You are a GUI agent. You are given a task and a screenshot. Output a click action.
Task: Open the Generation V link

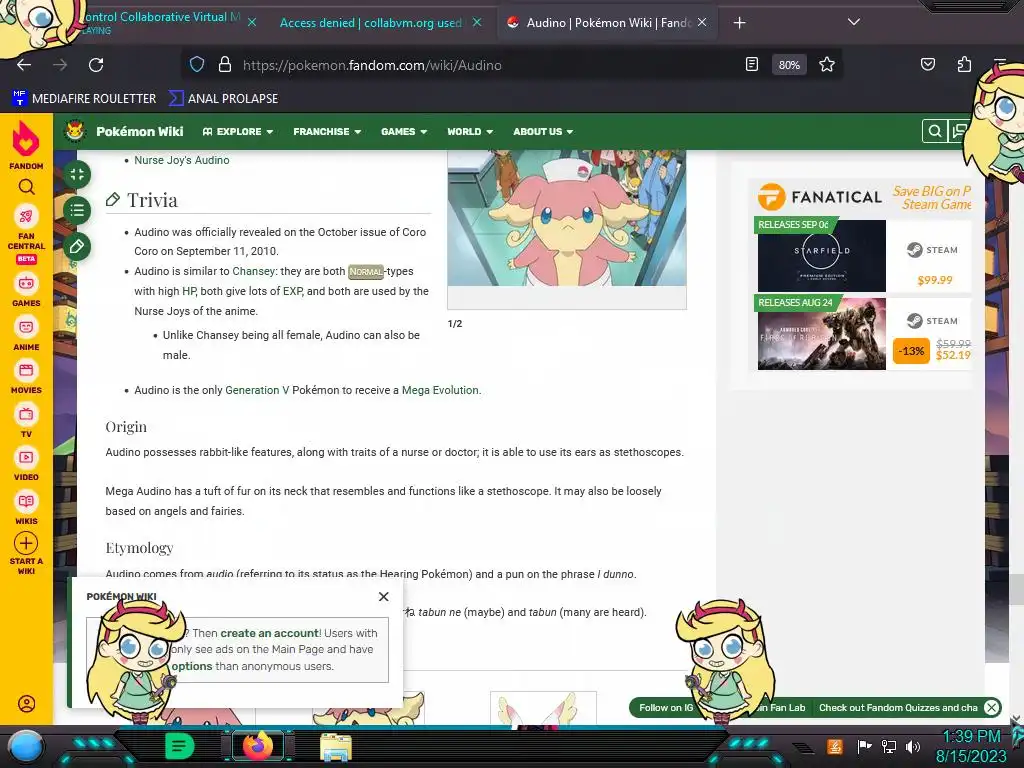pyautogui.click(x=257, y=390)
